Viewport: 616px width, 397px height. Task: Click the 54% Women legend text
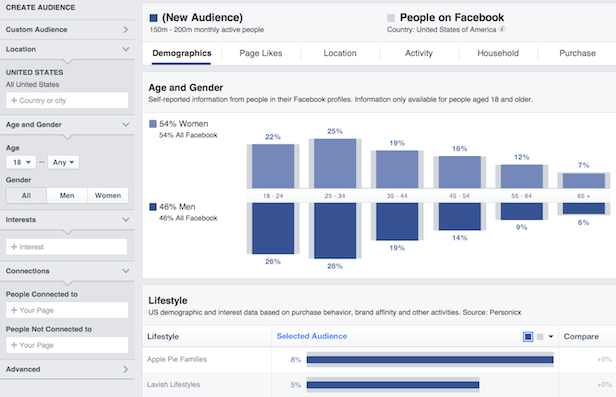[x=183, y=124]
